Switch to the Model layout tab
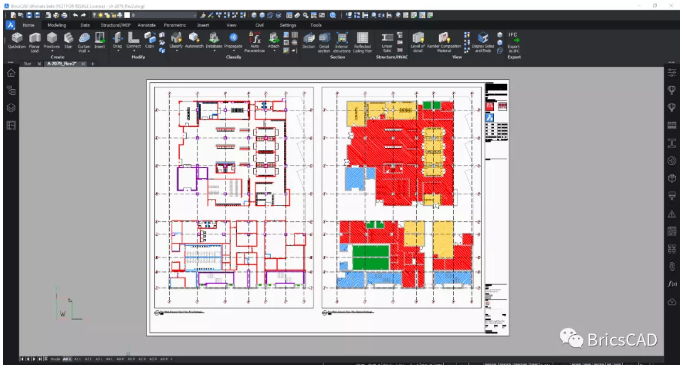This screenshot has width=683, height=365. tap(55, 359)
